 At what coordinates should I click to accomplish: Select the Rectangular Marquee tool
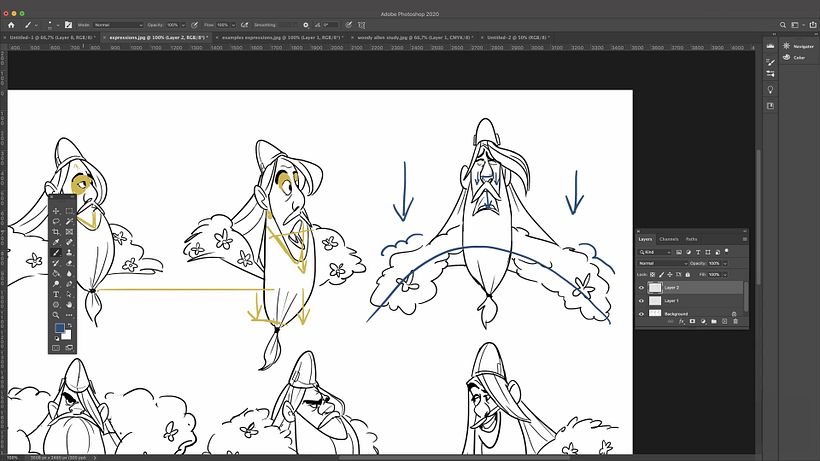[x=69, y=211]
